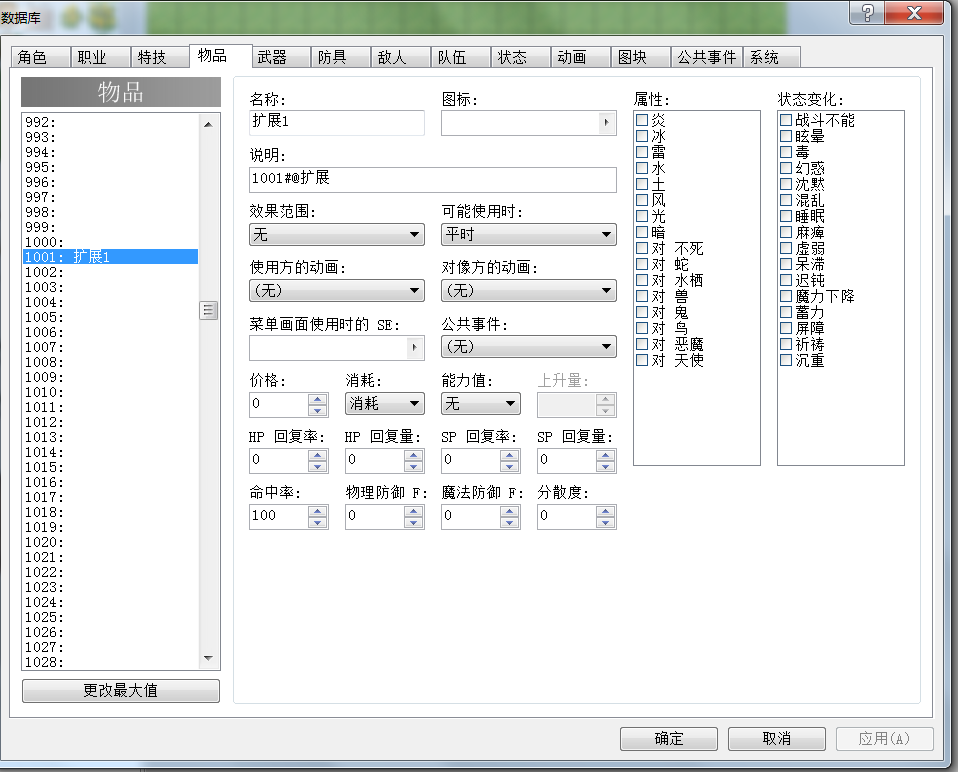Image resolution: width=958 pixels, height=772 pixels.
Task: Open the 可能使用时 dropdown
Action: [528, 235]
